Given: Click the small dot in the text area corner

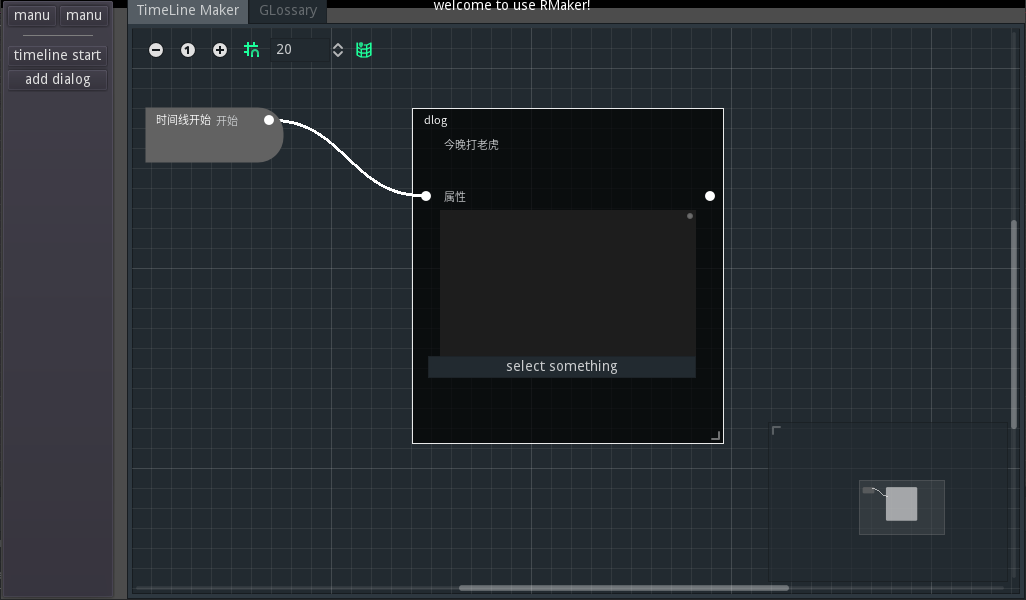Looking at the screenshot, I should (690, 216).
